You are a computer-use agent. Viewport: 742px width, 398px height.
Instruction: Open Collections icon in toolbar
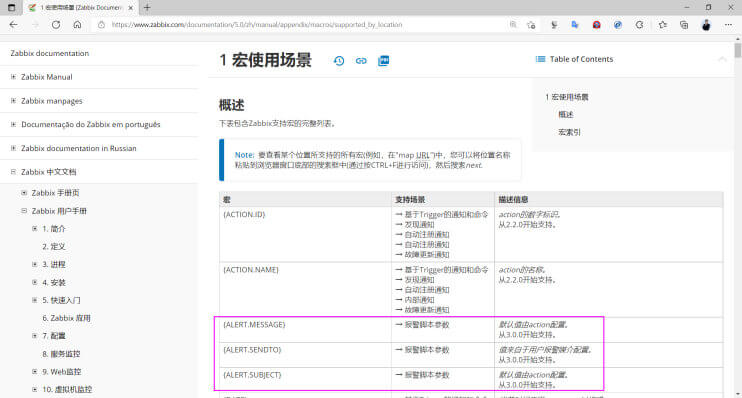click(684, 25)
